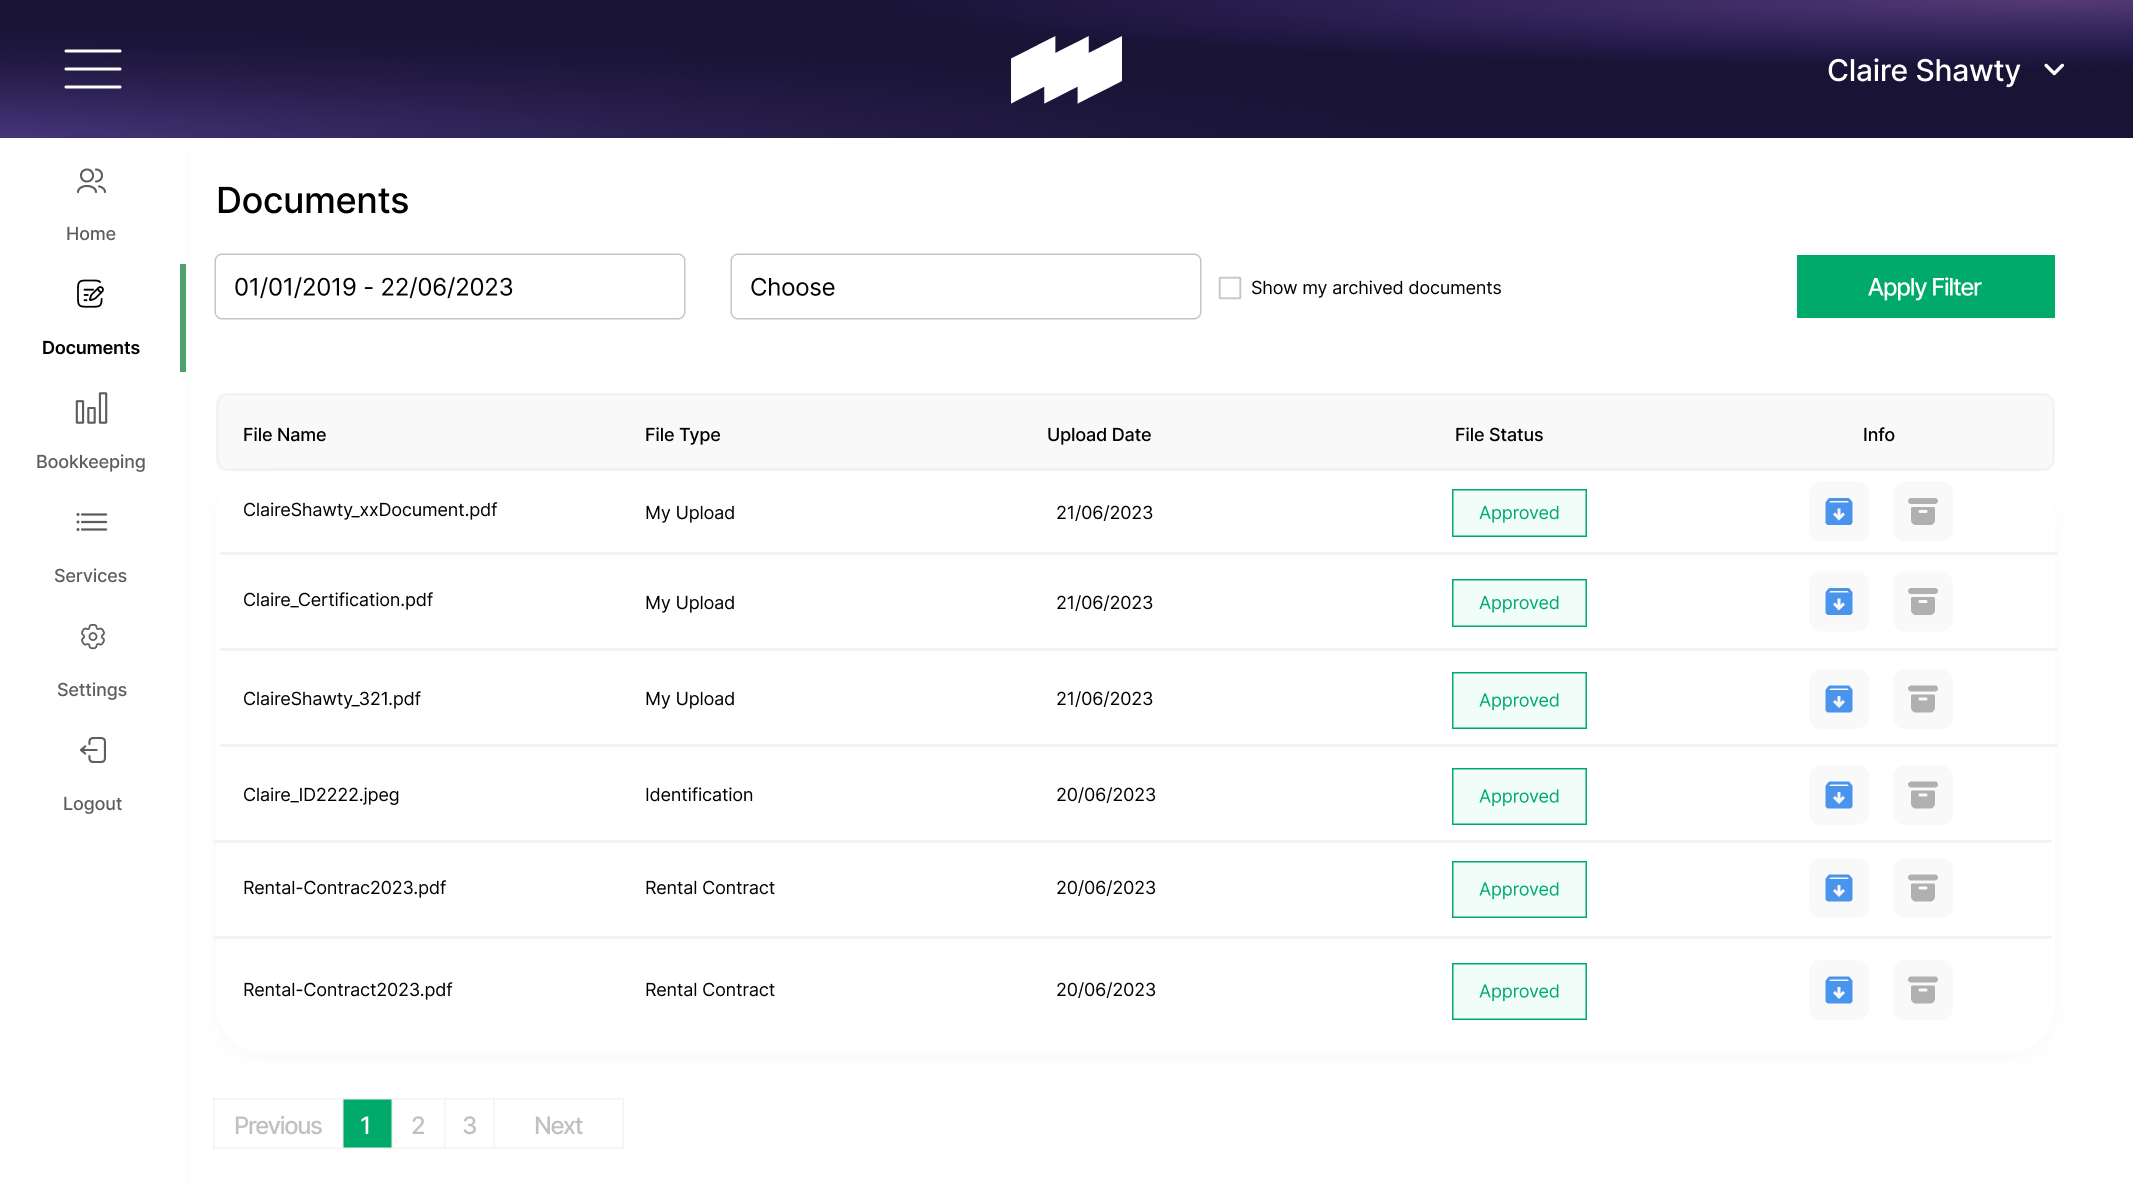Download Rental-Contrac2023.pdf
The height and width of the screenshot is (1182, 2133).
(1839, 888)
